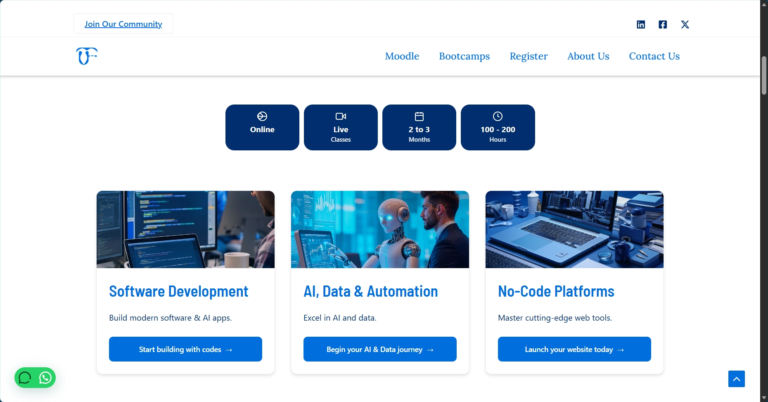Open the Register page link
The height and width of the screenshot is (402, 768).
[x=528, y=56]
